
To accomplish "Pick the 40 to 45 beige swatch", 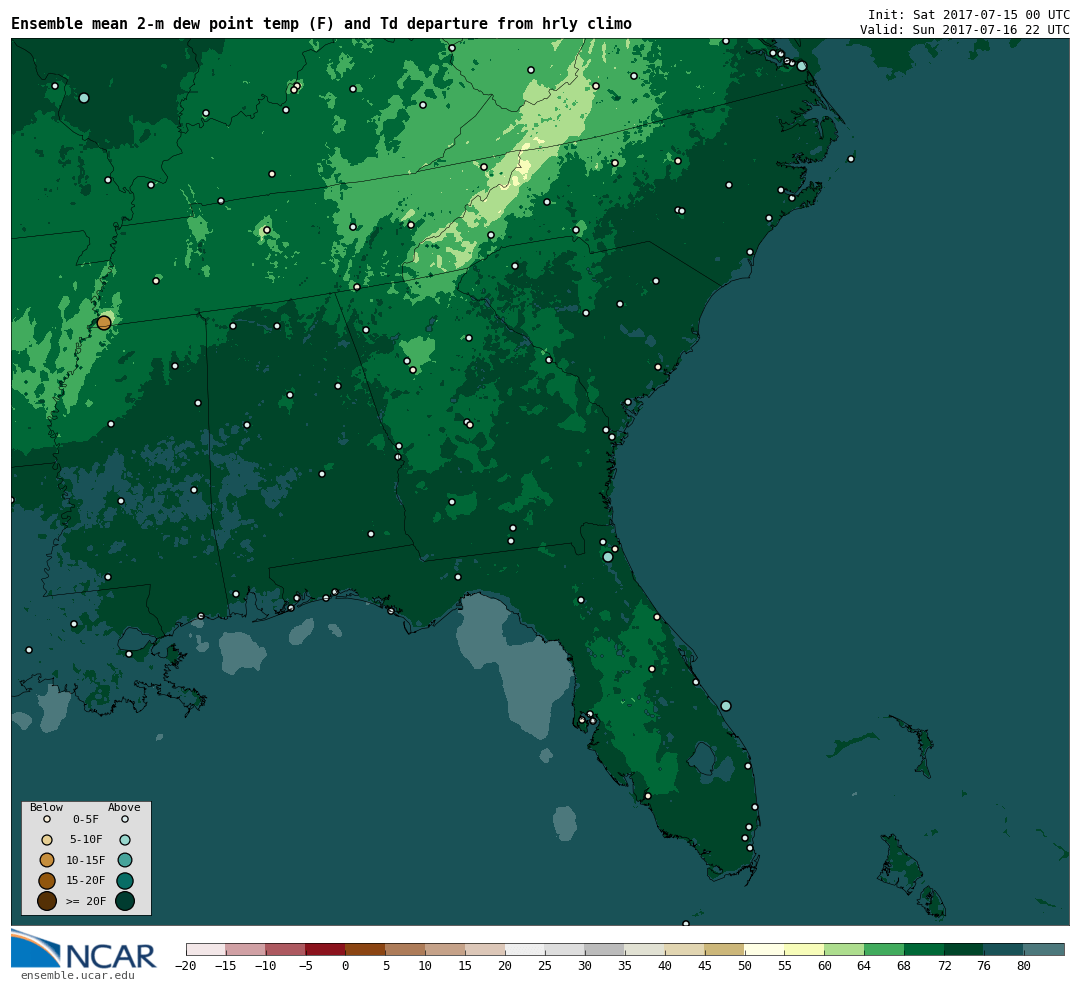I will tap(685, 949).
